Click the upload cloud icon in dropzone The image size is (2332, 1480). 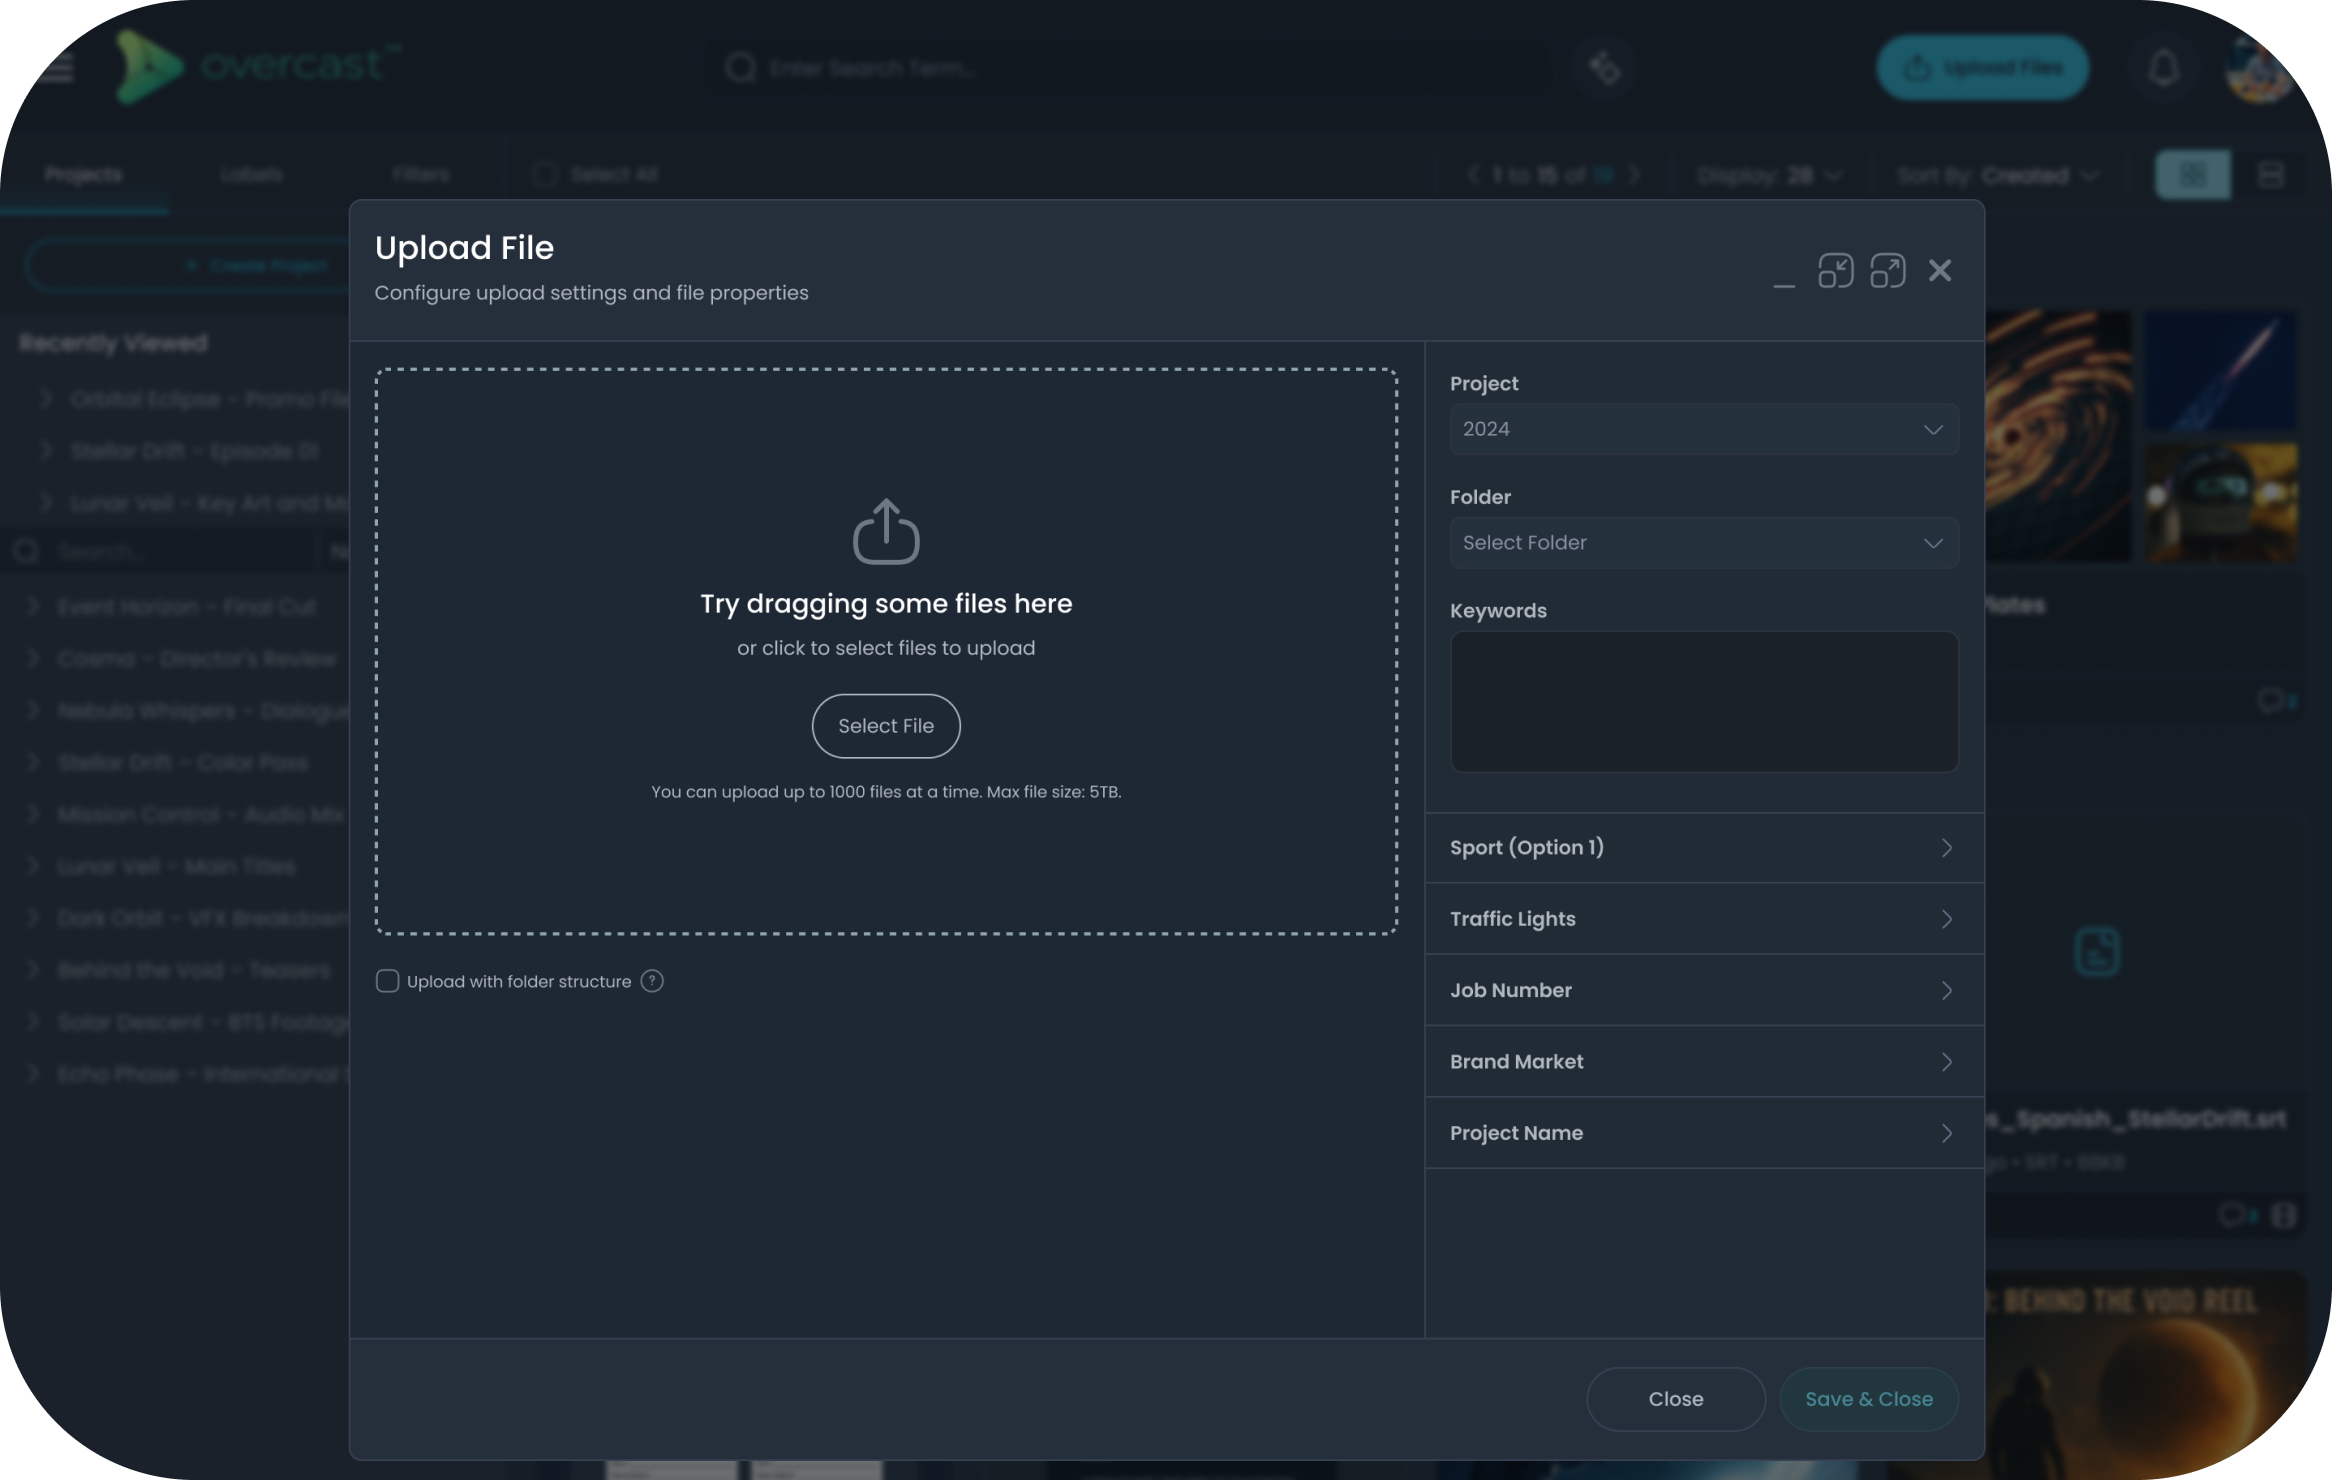click(886, 532)
